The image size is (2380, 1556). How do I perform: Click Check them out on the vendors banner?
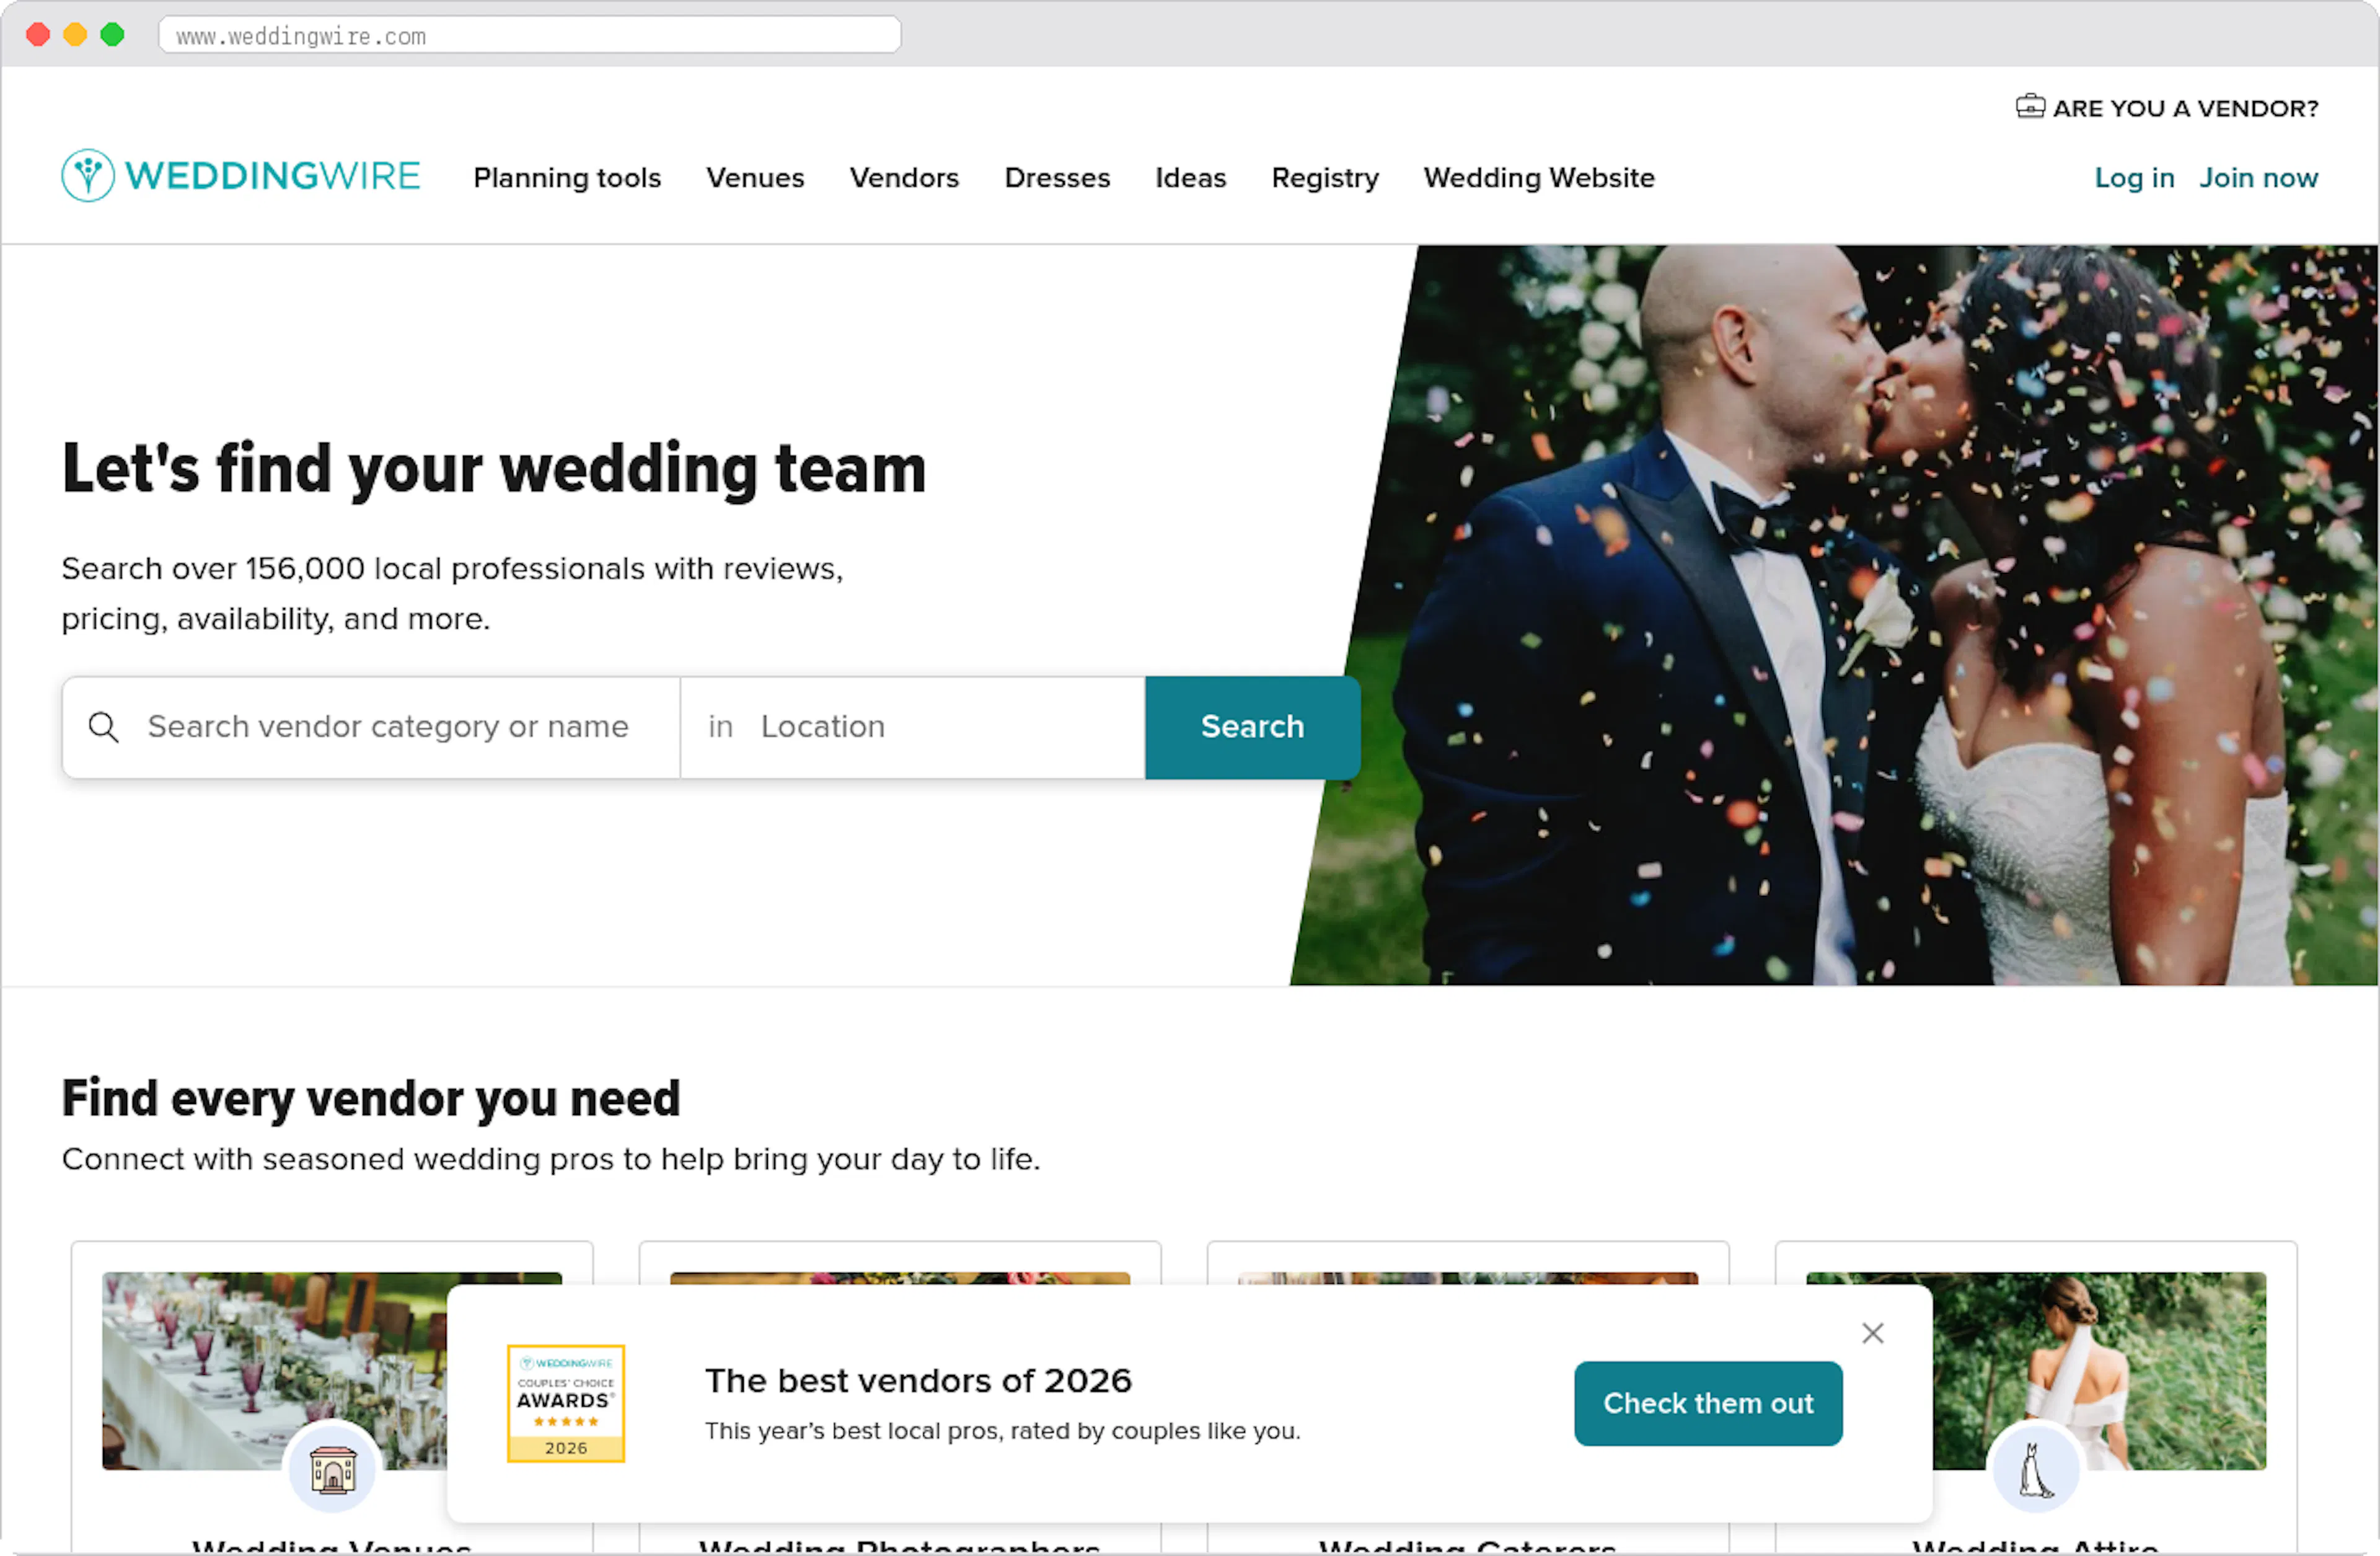(x=1707, y=1403)
